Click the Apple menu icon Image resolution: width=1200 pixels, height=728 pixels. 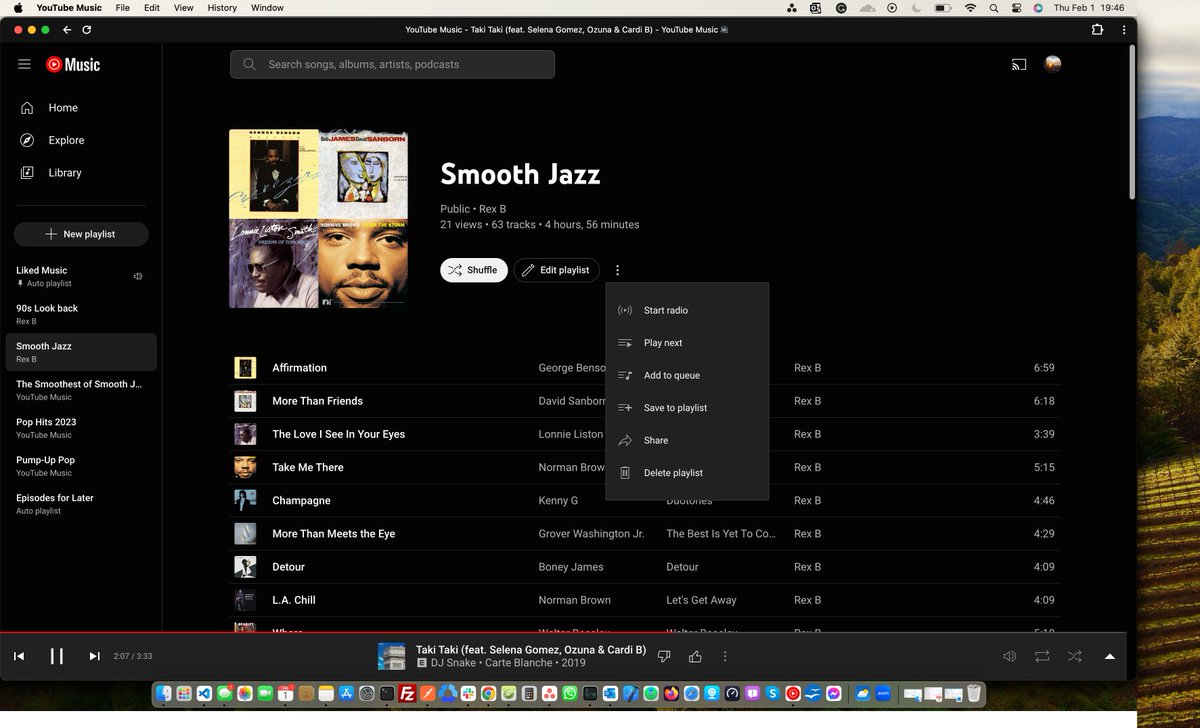(x=17, y=7)
